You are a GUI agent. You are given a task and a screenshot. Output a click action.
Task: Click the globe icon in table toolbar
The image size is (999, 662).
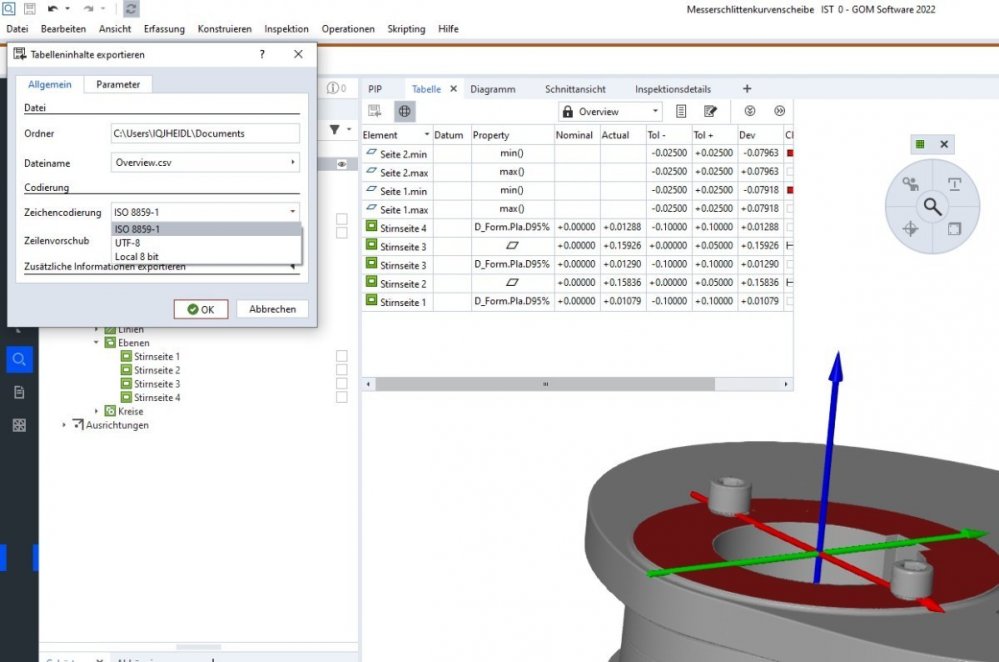coord(404,111)
